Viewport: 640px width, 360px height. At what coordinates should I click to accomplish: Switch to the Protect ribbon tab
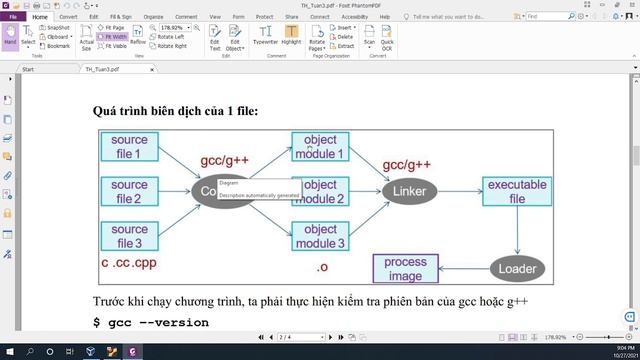(x=264, y=17)
